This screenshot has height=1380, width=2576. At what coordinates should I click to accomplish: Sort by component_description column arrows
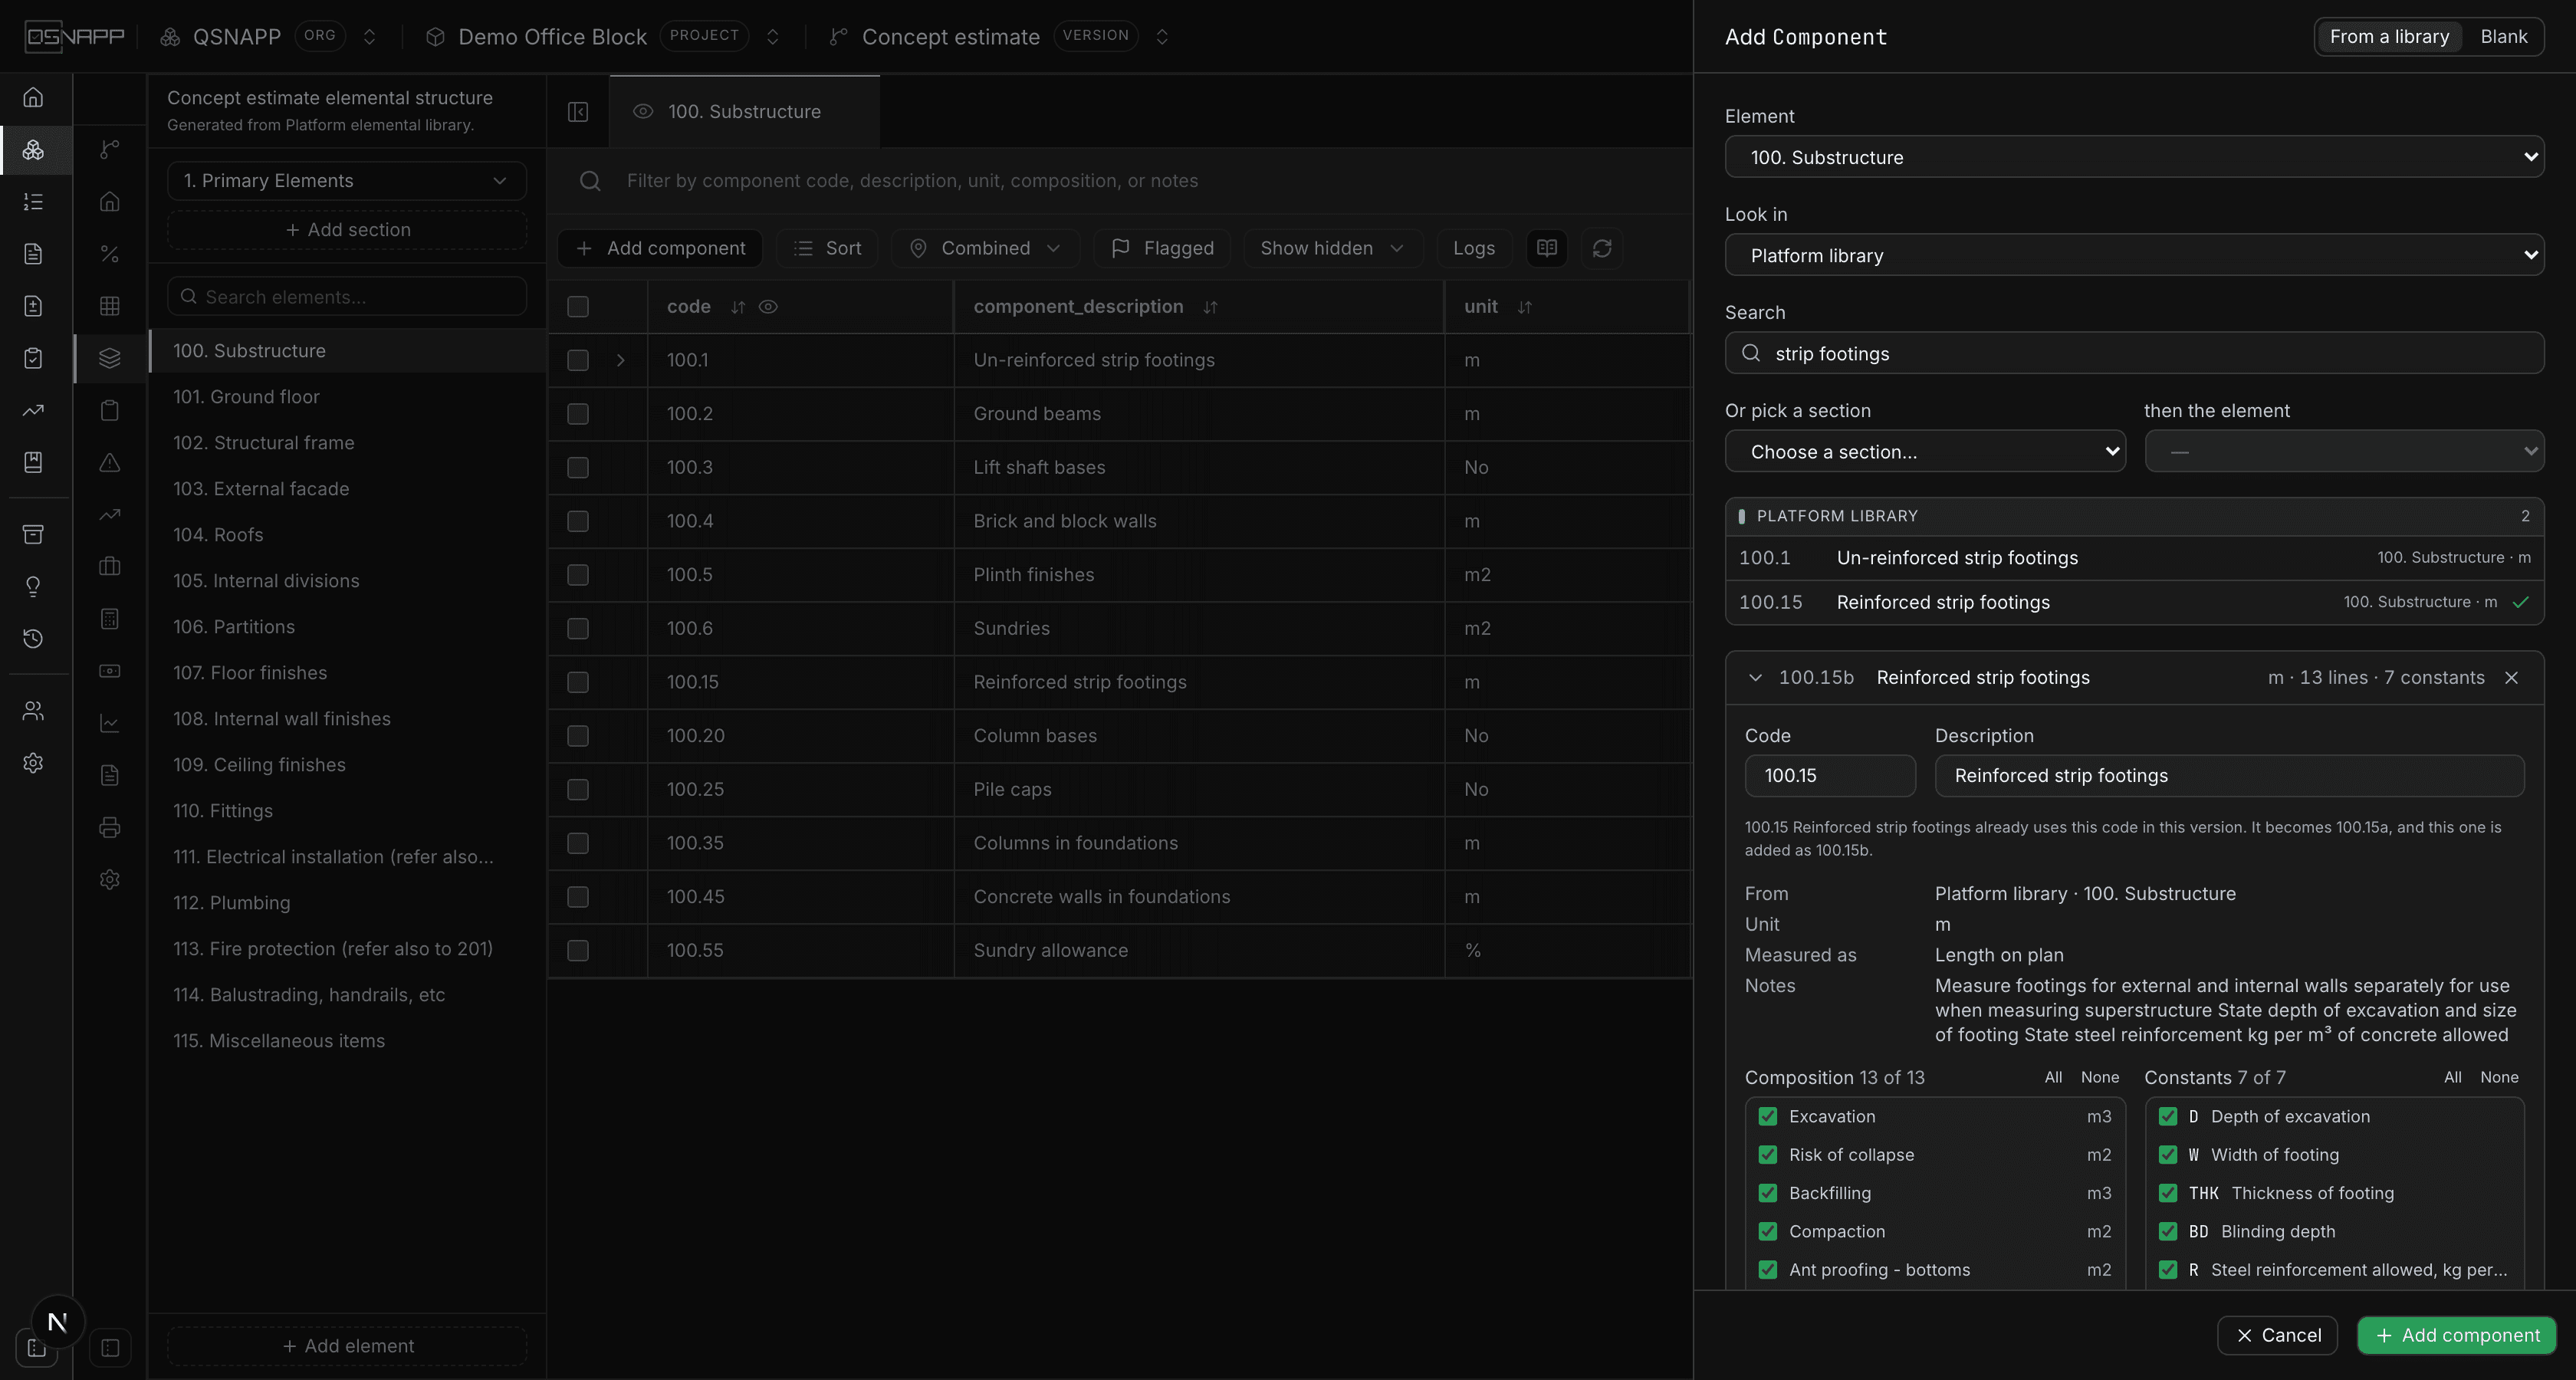[x=1210, y=307]
